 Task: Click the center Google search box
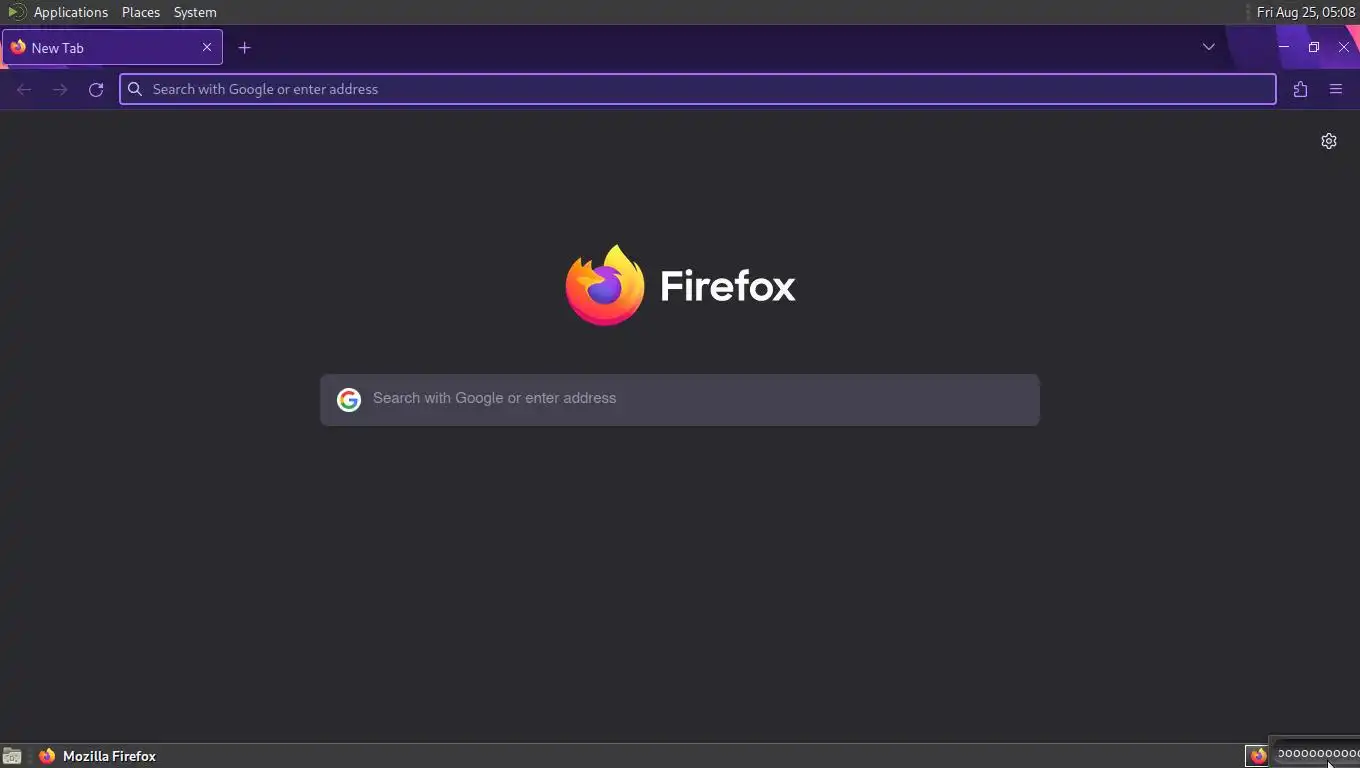680,400
